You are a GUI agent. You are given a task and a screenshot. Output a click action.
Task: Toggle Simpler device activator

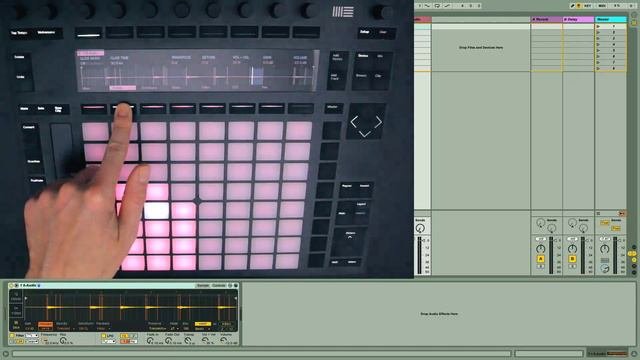coord(11,285)
